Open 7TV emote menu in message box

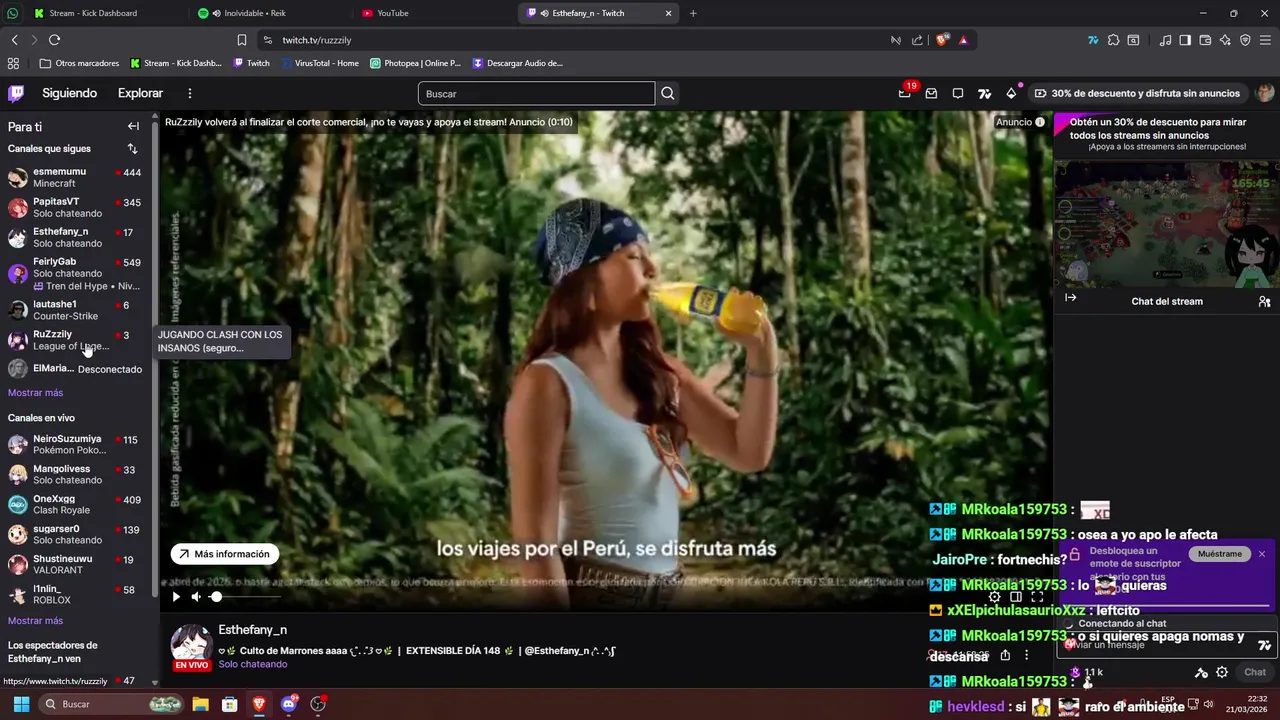(x=1264, y=645)
